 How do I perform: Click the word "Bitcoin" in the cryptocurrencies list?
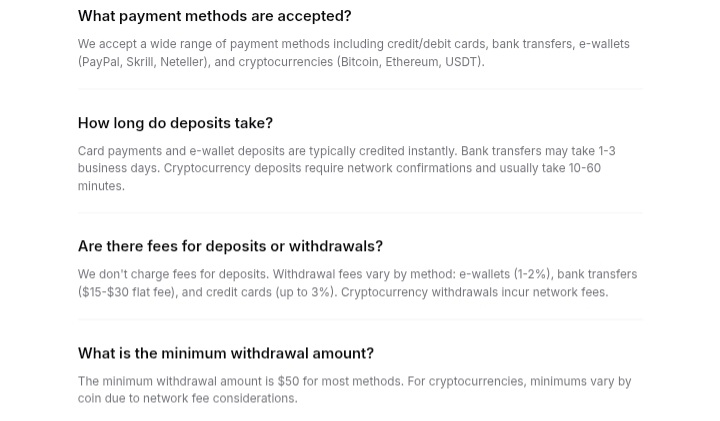360,62
